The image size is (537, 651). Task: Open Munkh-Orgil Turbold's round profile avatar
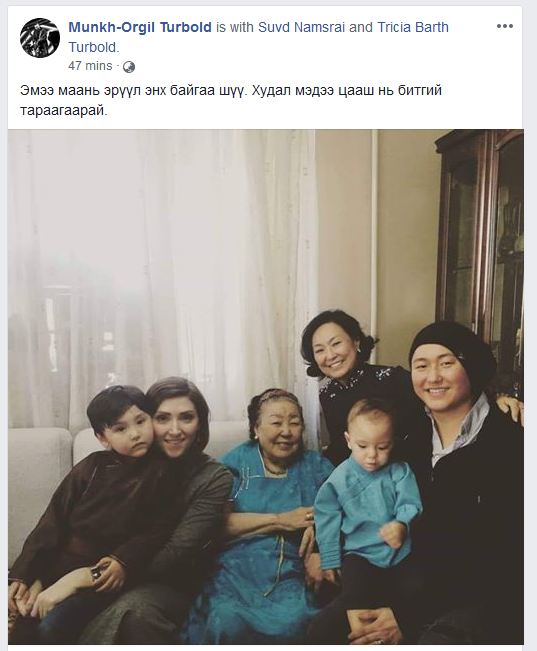pyautogui.click(x=40, y=38)
